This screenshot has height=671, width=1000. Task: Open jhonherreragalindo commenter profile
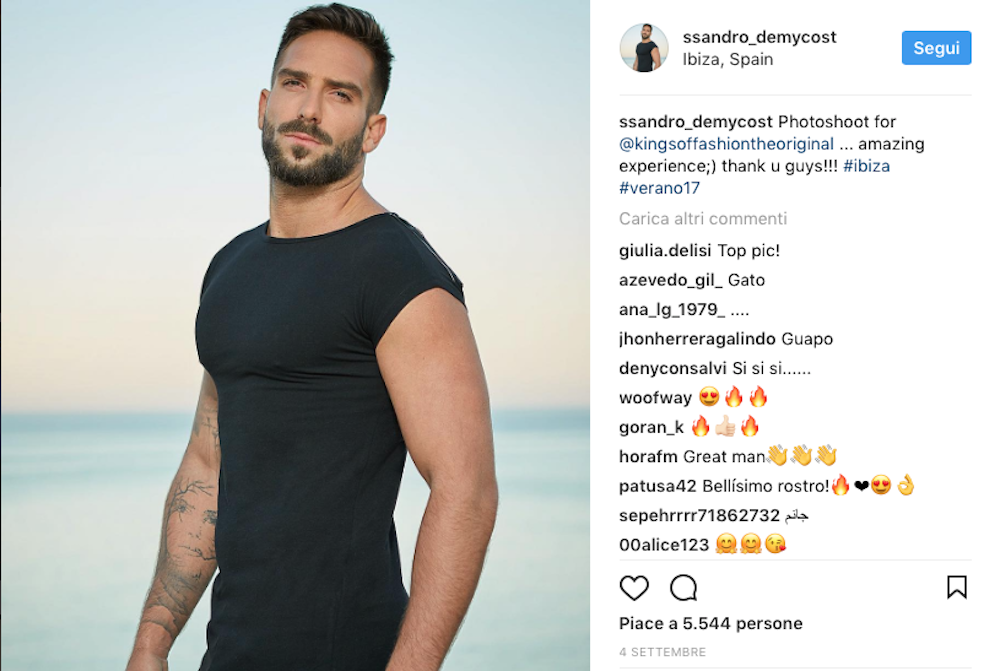click(697, 339)
